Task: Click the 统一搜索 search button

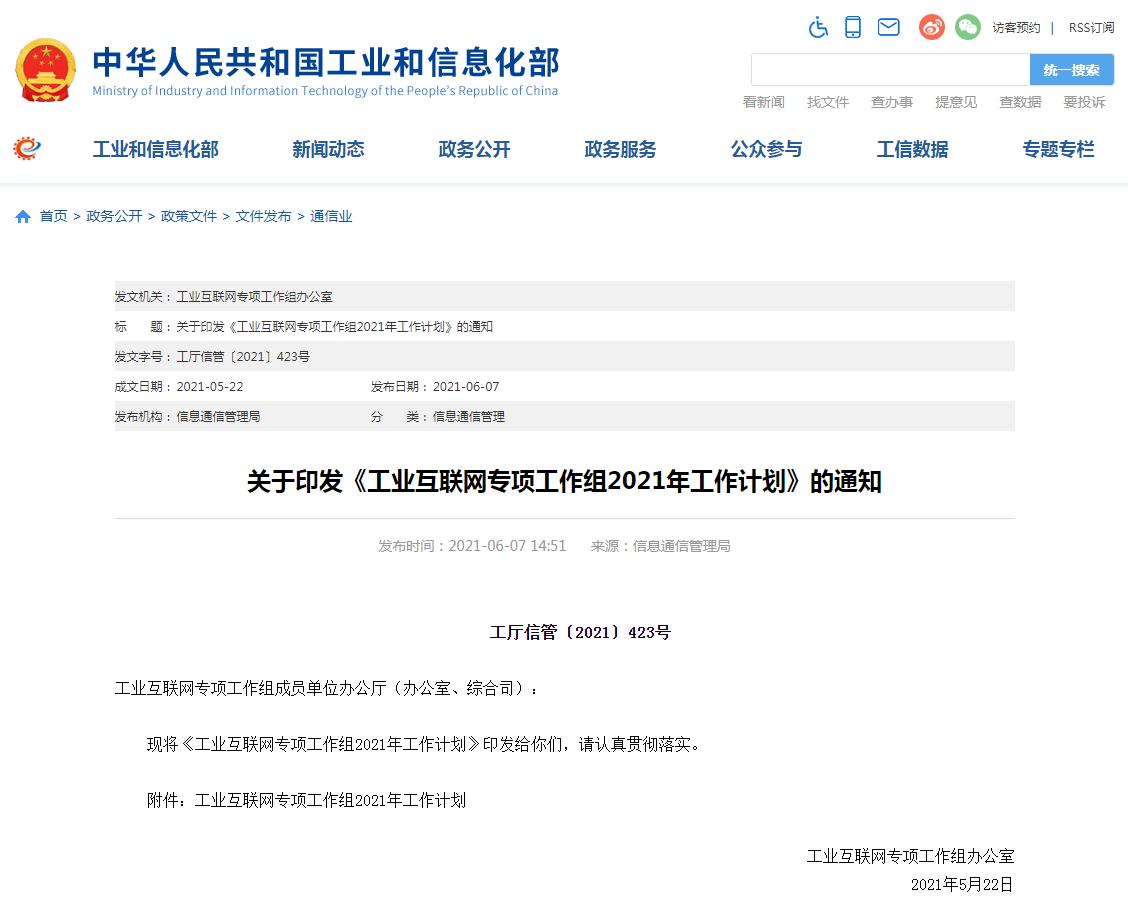Action: click(1071, 70)
